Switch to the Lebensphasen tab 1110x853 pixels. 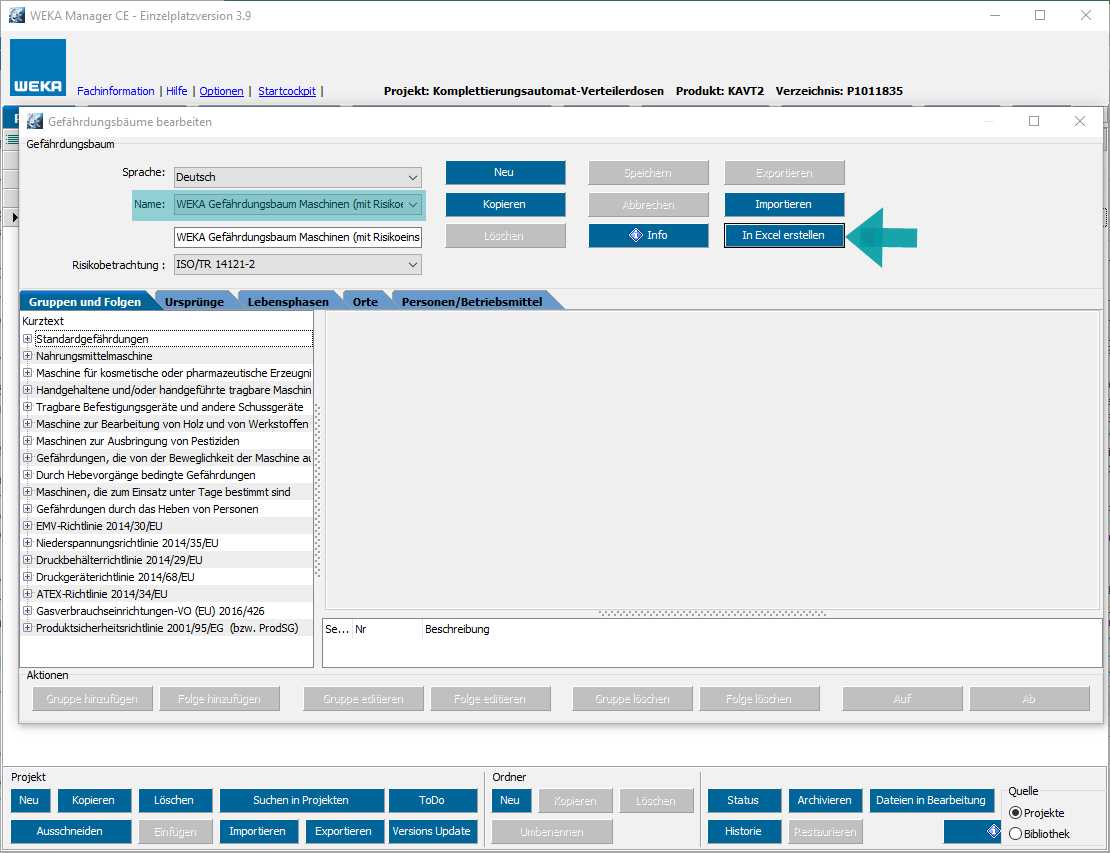(x=288, y=301)
